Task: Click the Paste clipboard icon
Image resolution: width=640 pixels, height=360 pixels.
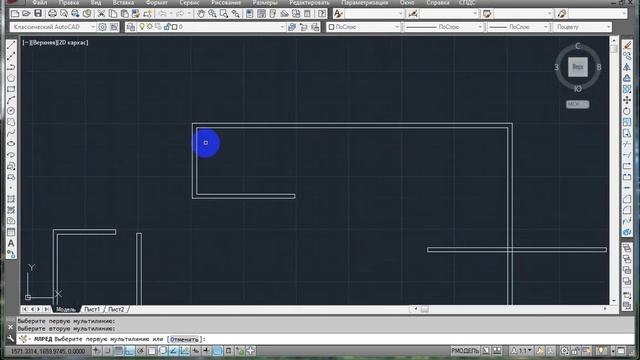Action: coord(124,13)
